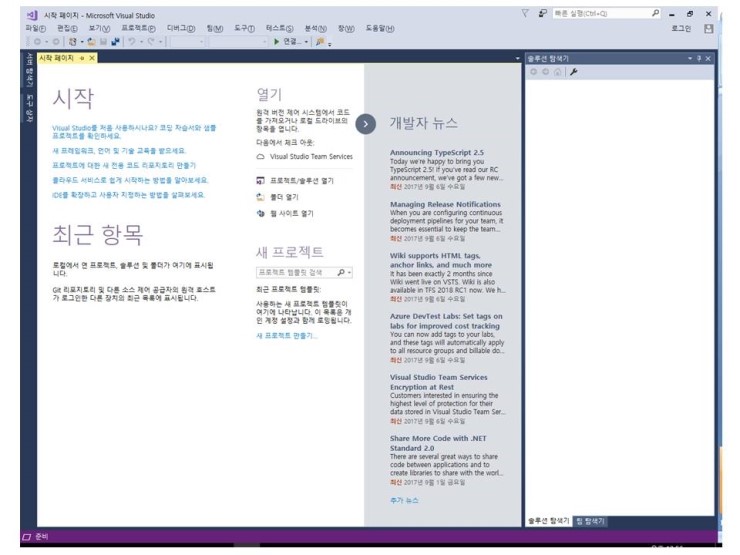Screen dimensions: 740x555
Task: Open Managing Release Notifications news article
Action: (x=445, y=204)
